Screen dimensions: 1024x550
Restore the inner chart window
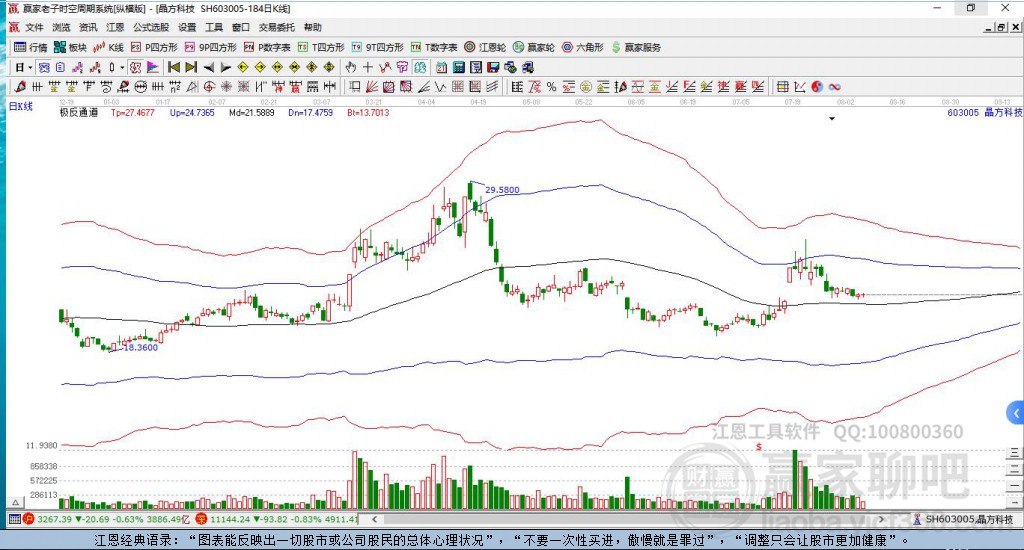1001,27
